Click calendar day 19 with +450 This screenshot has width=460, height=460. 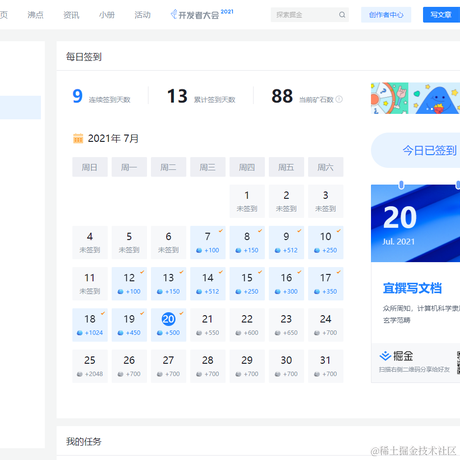[x=129, y=325]
